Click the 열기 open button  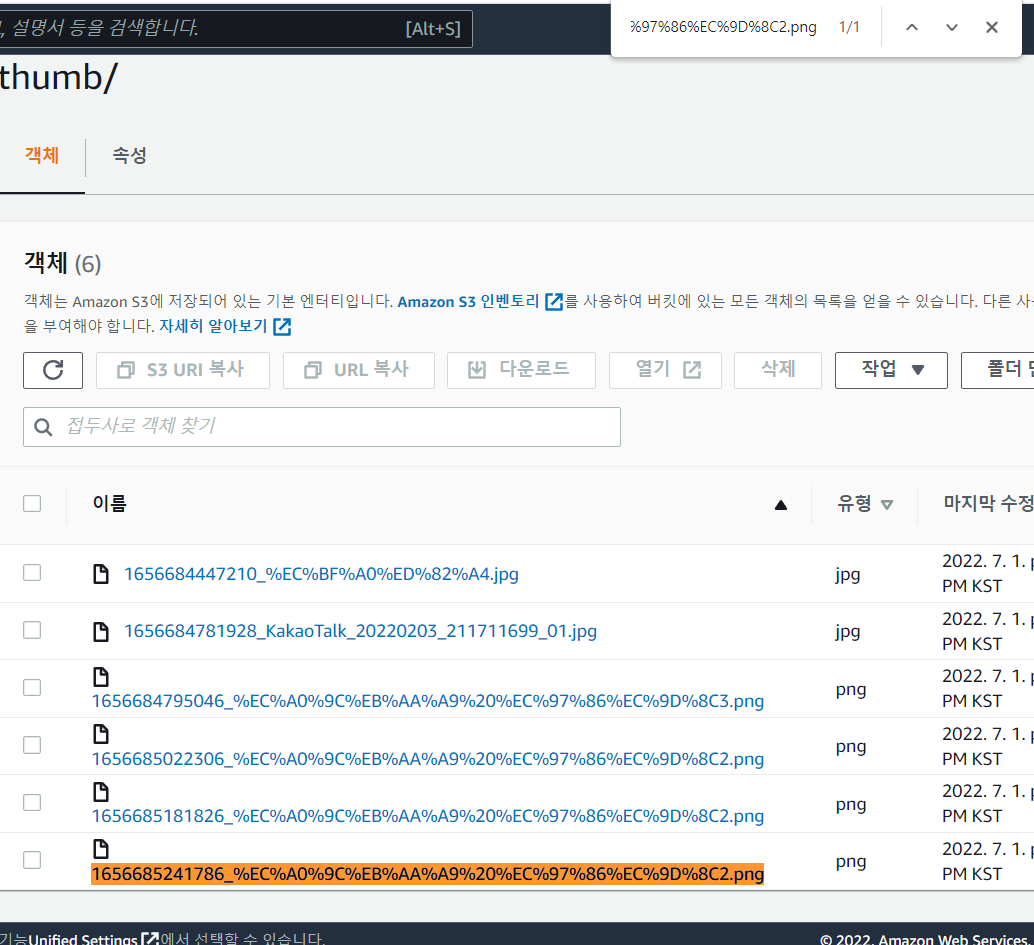665,370
